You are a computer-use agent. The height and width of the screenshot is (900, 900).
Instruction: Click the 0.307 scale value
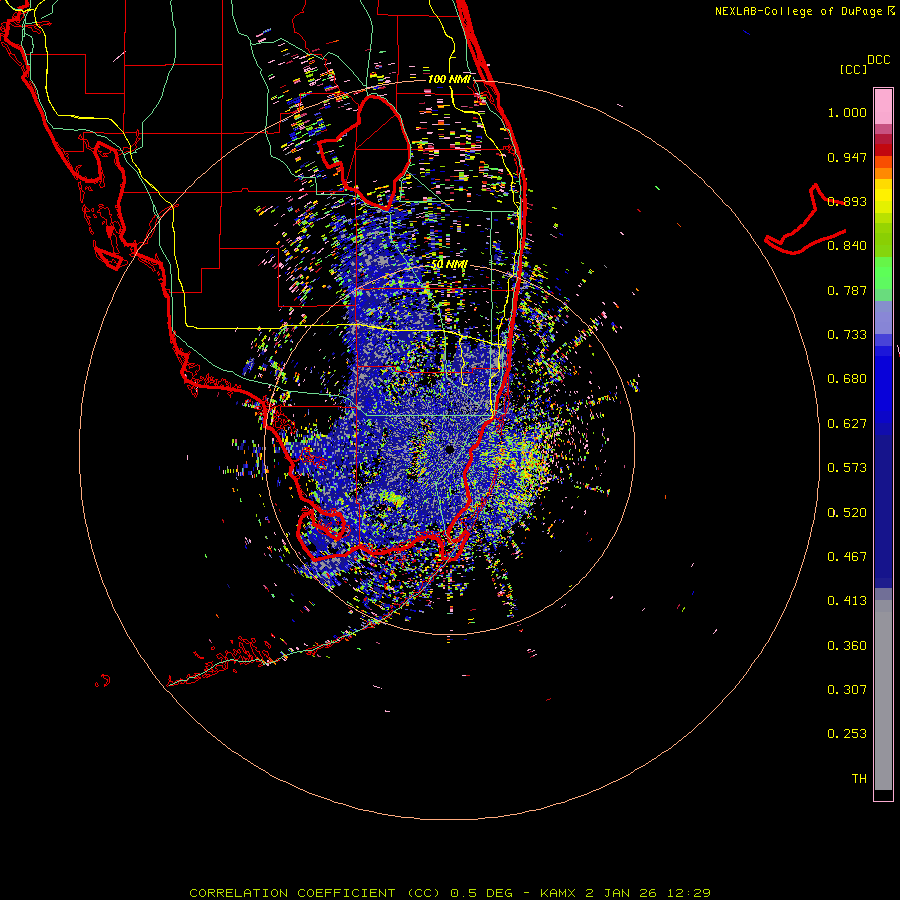click(x=847, y=690)
